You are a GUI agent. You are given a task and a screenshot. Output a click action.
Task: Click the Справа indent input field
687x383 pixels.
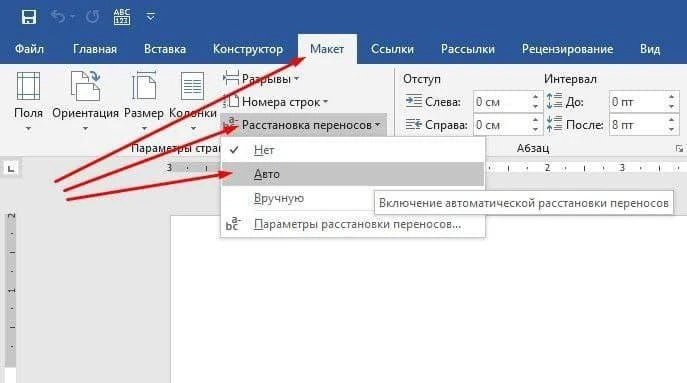(x=502, y=125)
